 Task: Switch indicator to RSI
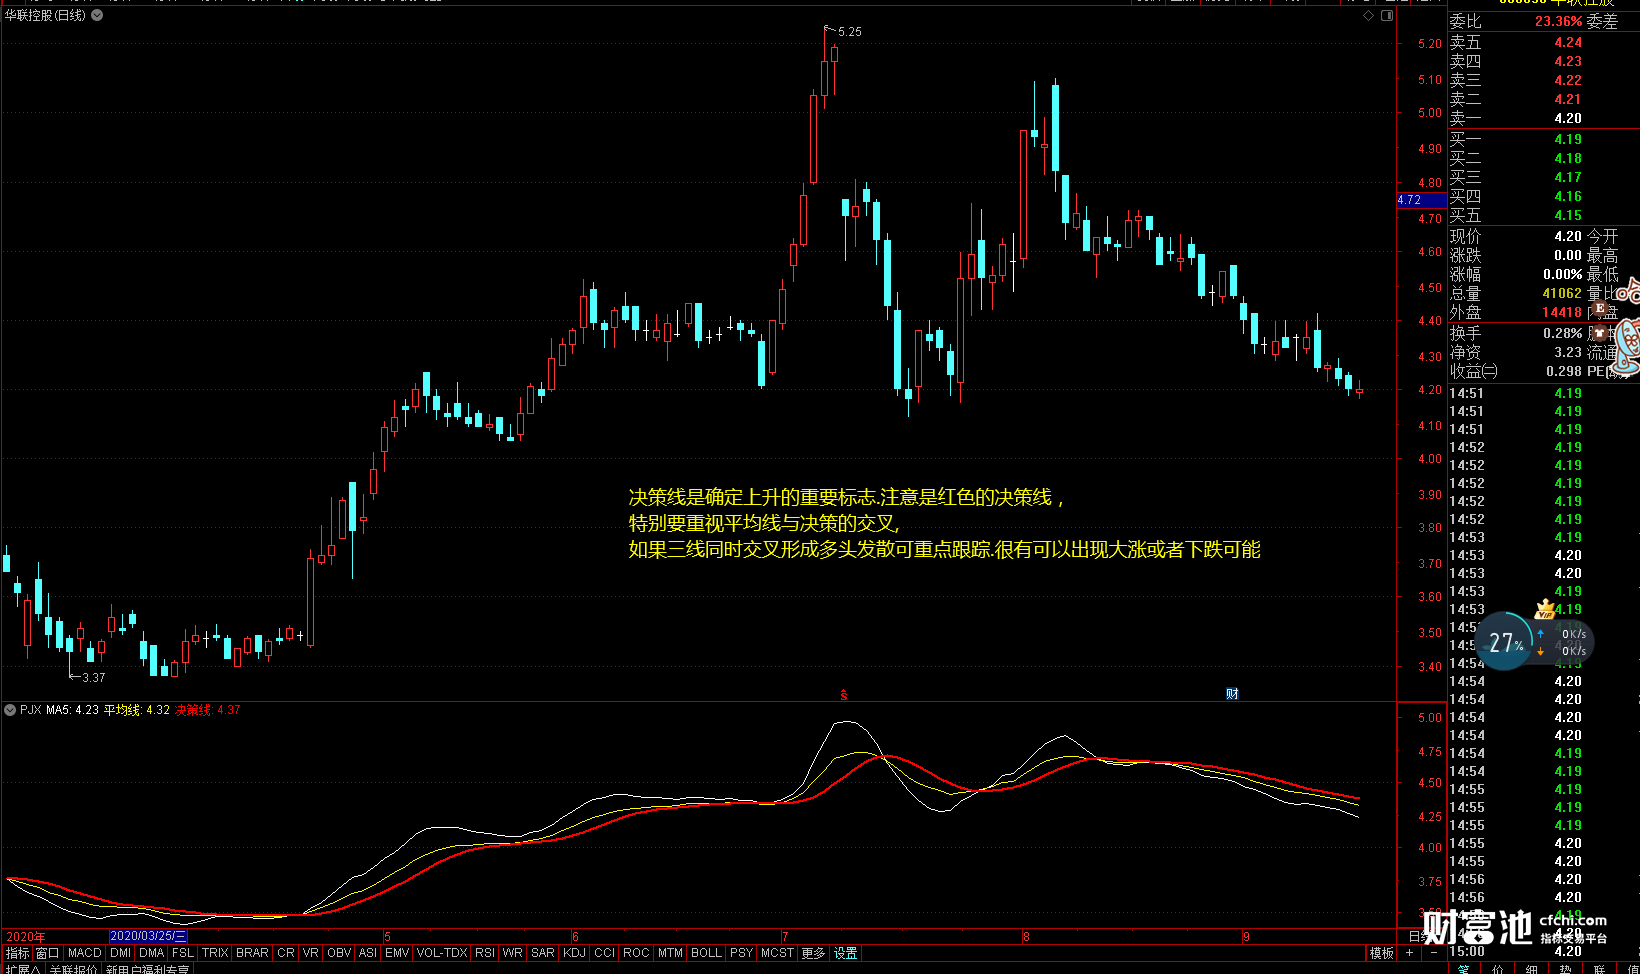click(485, 953)
